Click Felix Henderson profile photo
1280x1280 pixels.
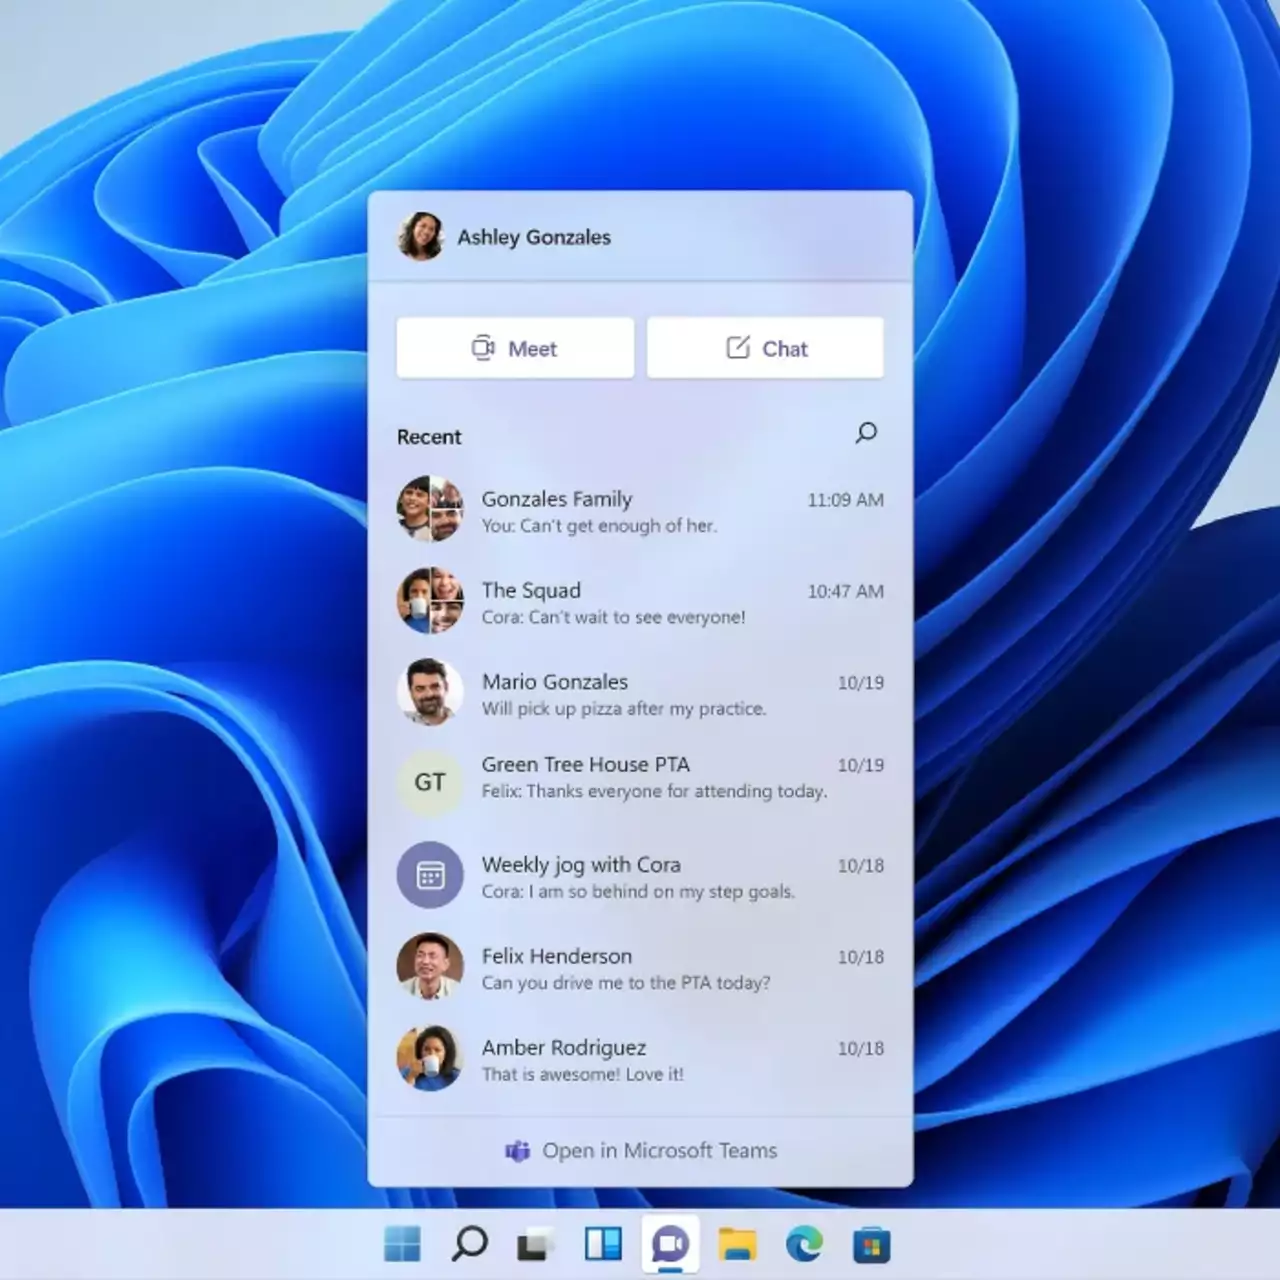pyautogui.click(x=430, y=966)
